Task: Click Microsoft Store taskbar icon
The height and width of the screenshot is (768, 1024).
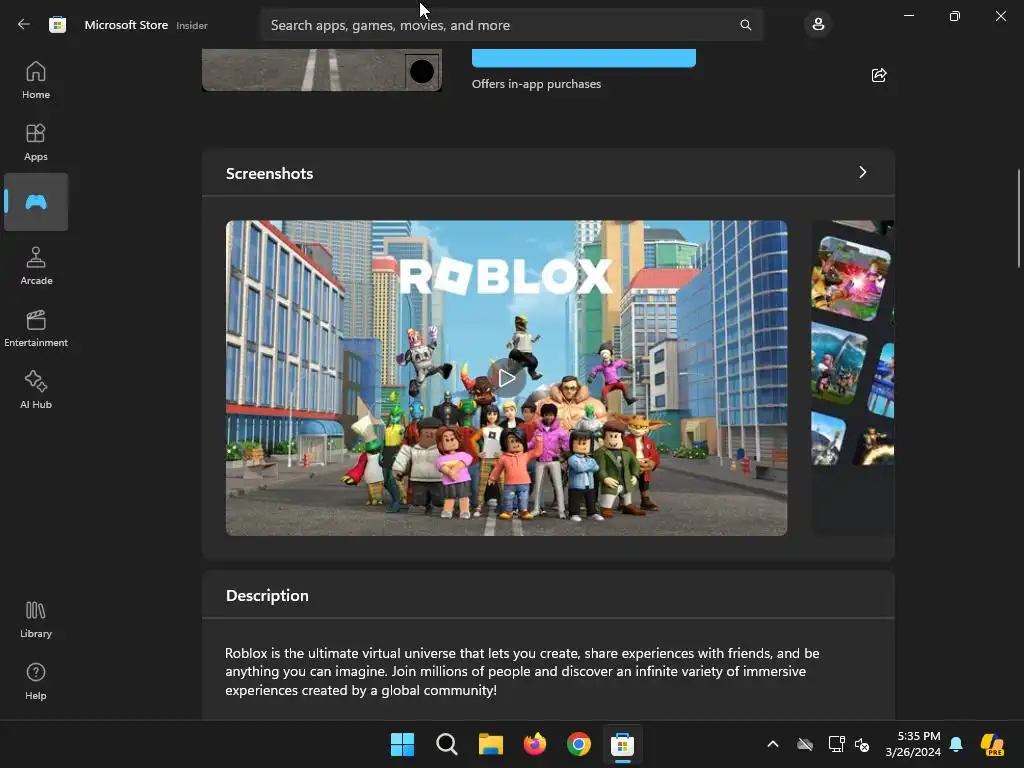Action: pyautogui.click(x=622, y=744)
